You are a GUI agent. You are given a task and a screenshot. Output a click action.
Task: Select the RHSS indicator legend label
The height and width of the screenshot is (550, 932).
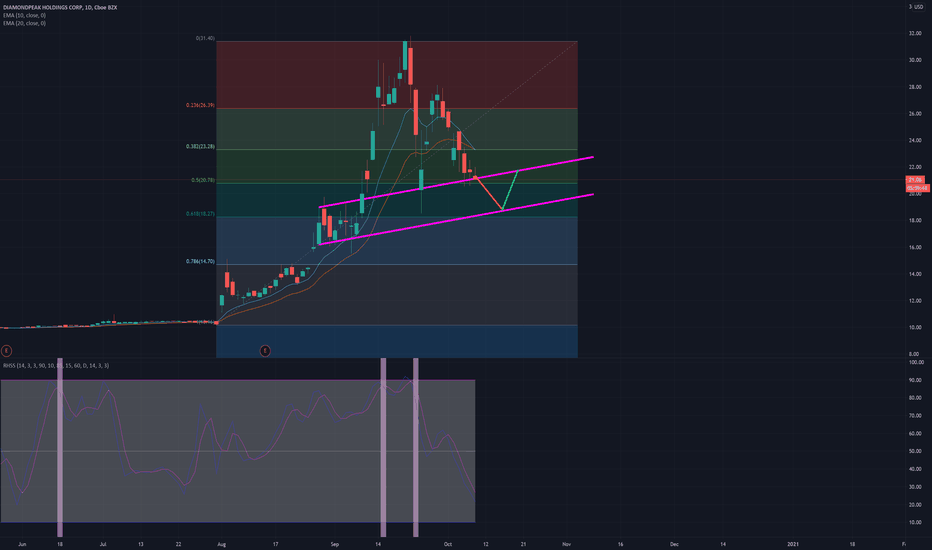pyautogui.click(x=56, y=366)
